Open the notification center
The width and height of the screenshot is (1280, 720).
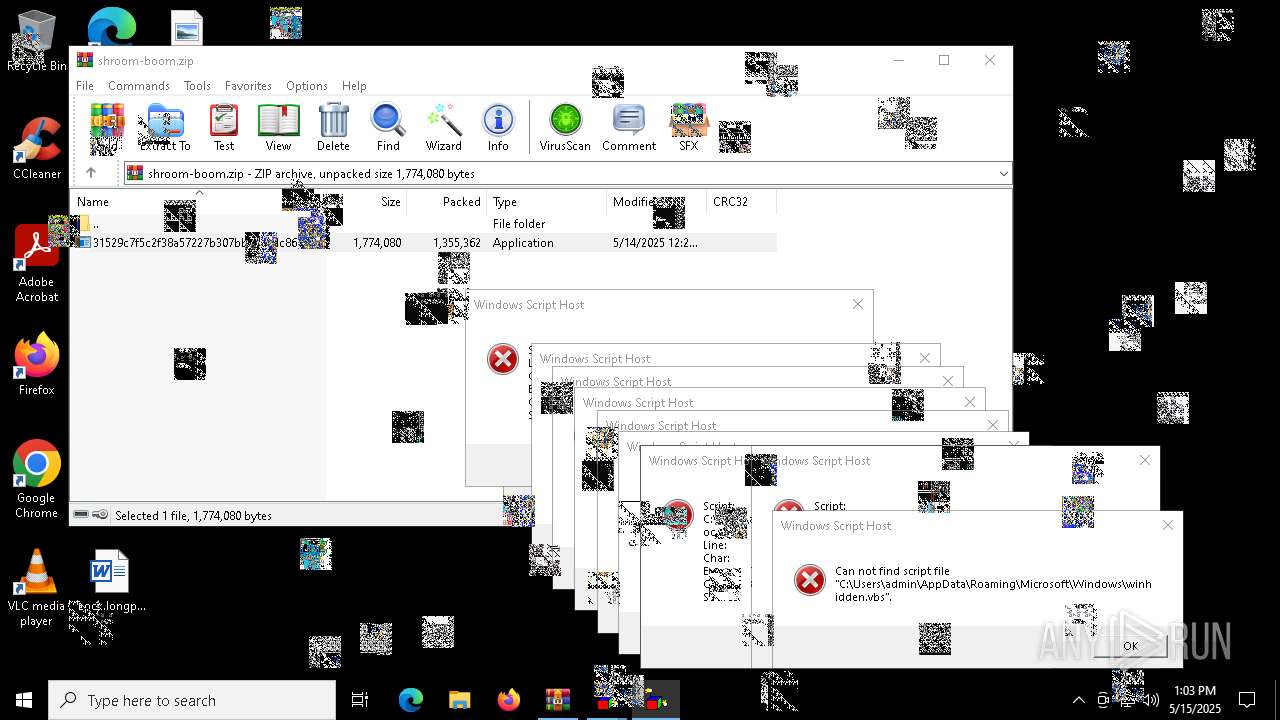click(x=1247, y=700)
